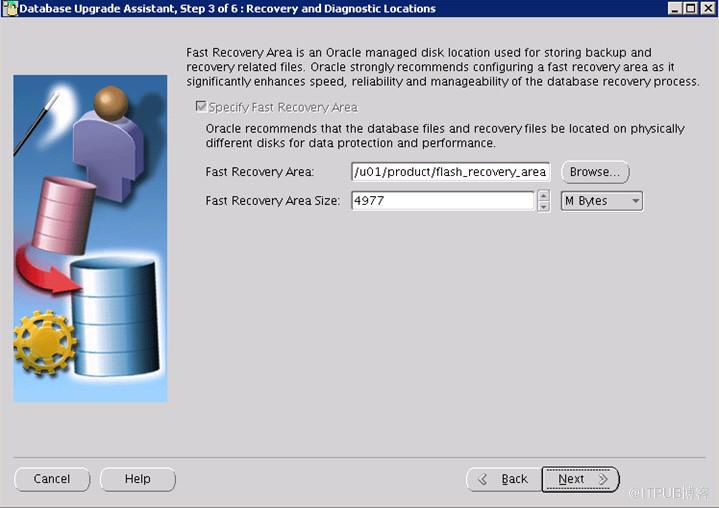Decrease recovery area size with down arrow
719x508 pixels.
543,206
